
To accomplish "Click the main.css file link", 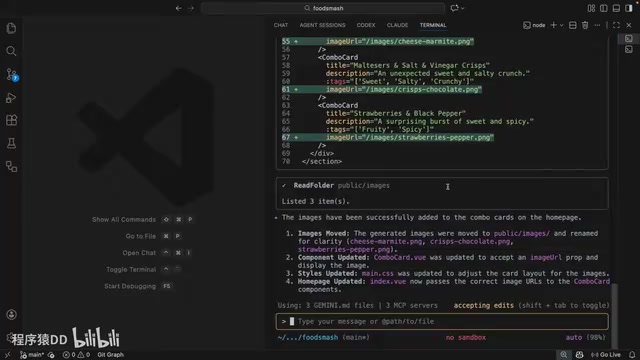I will pos(378,273).
